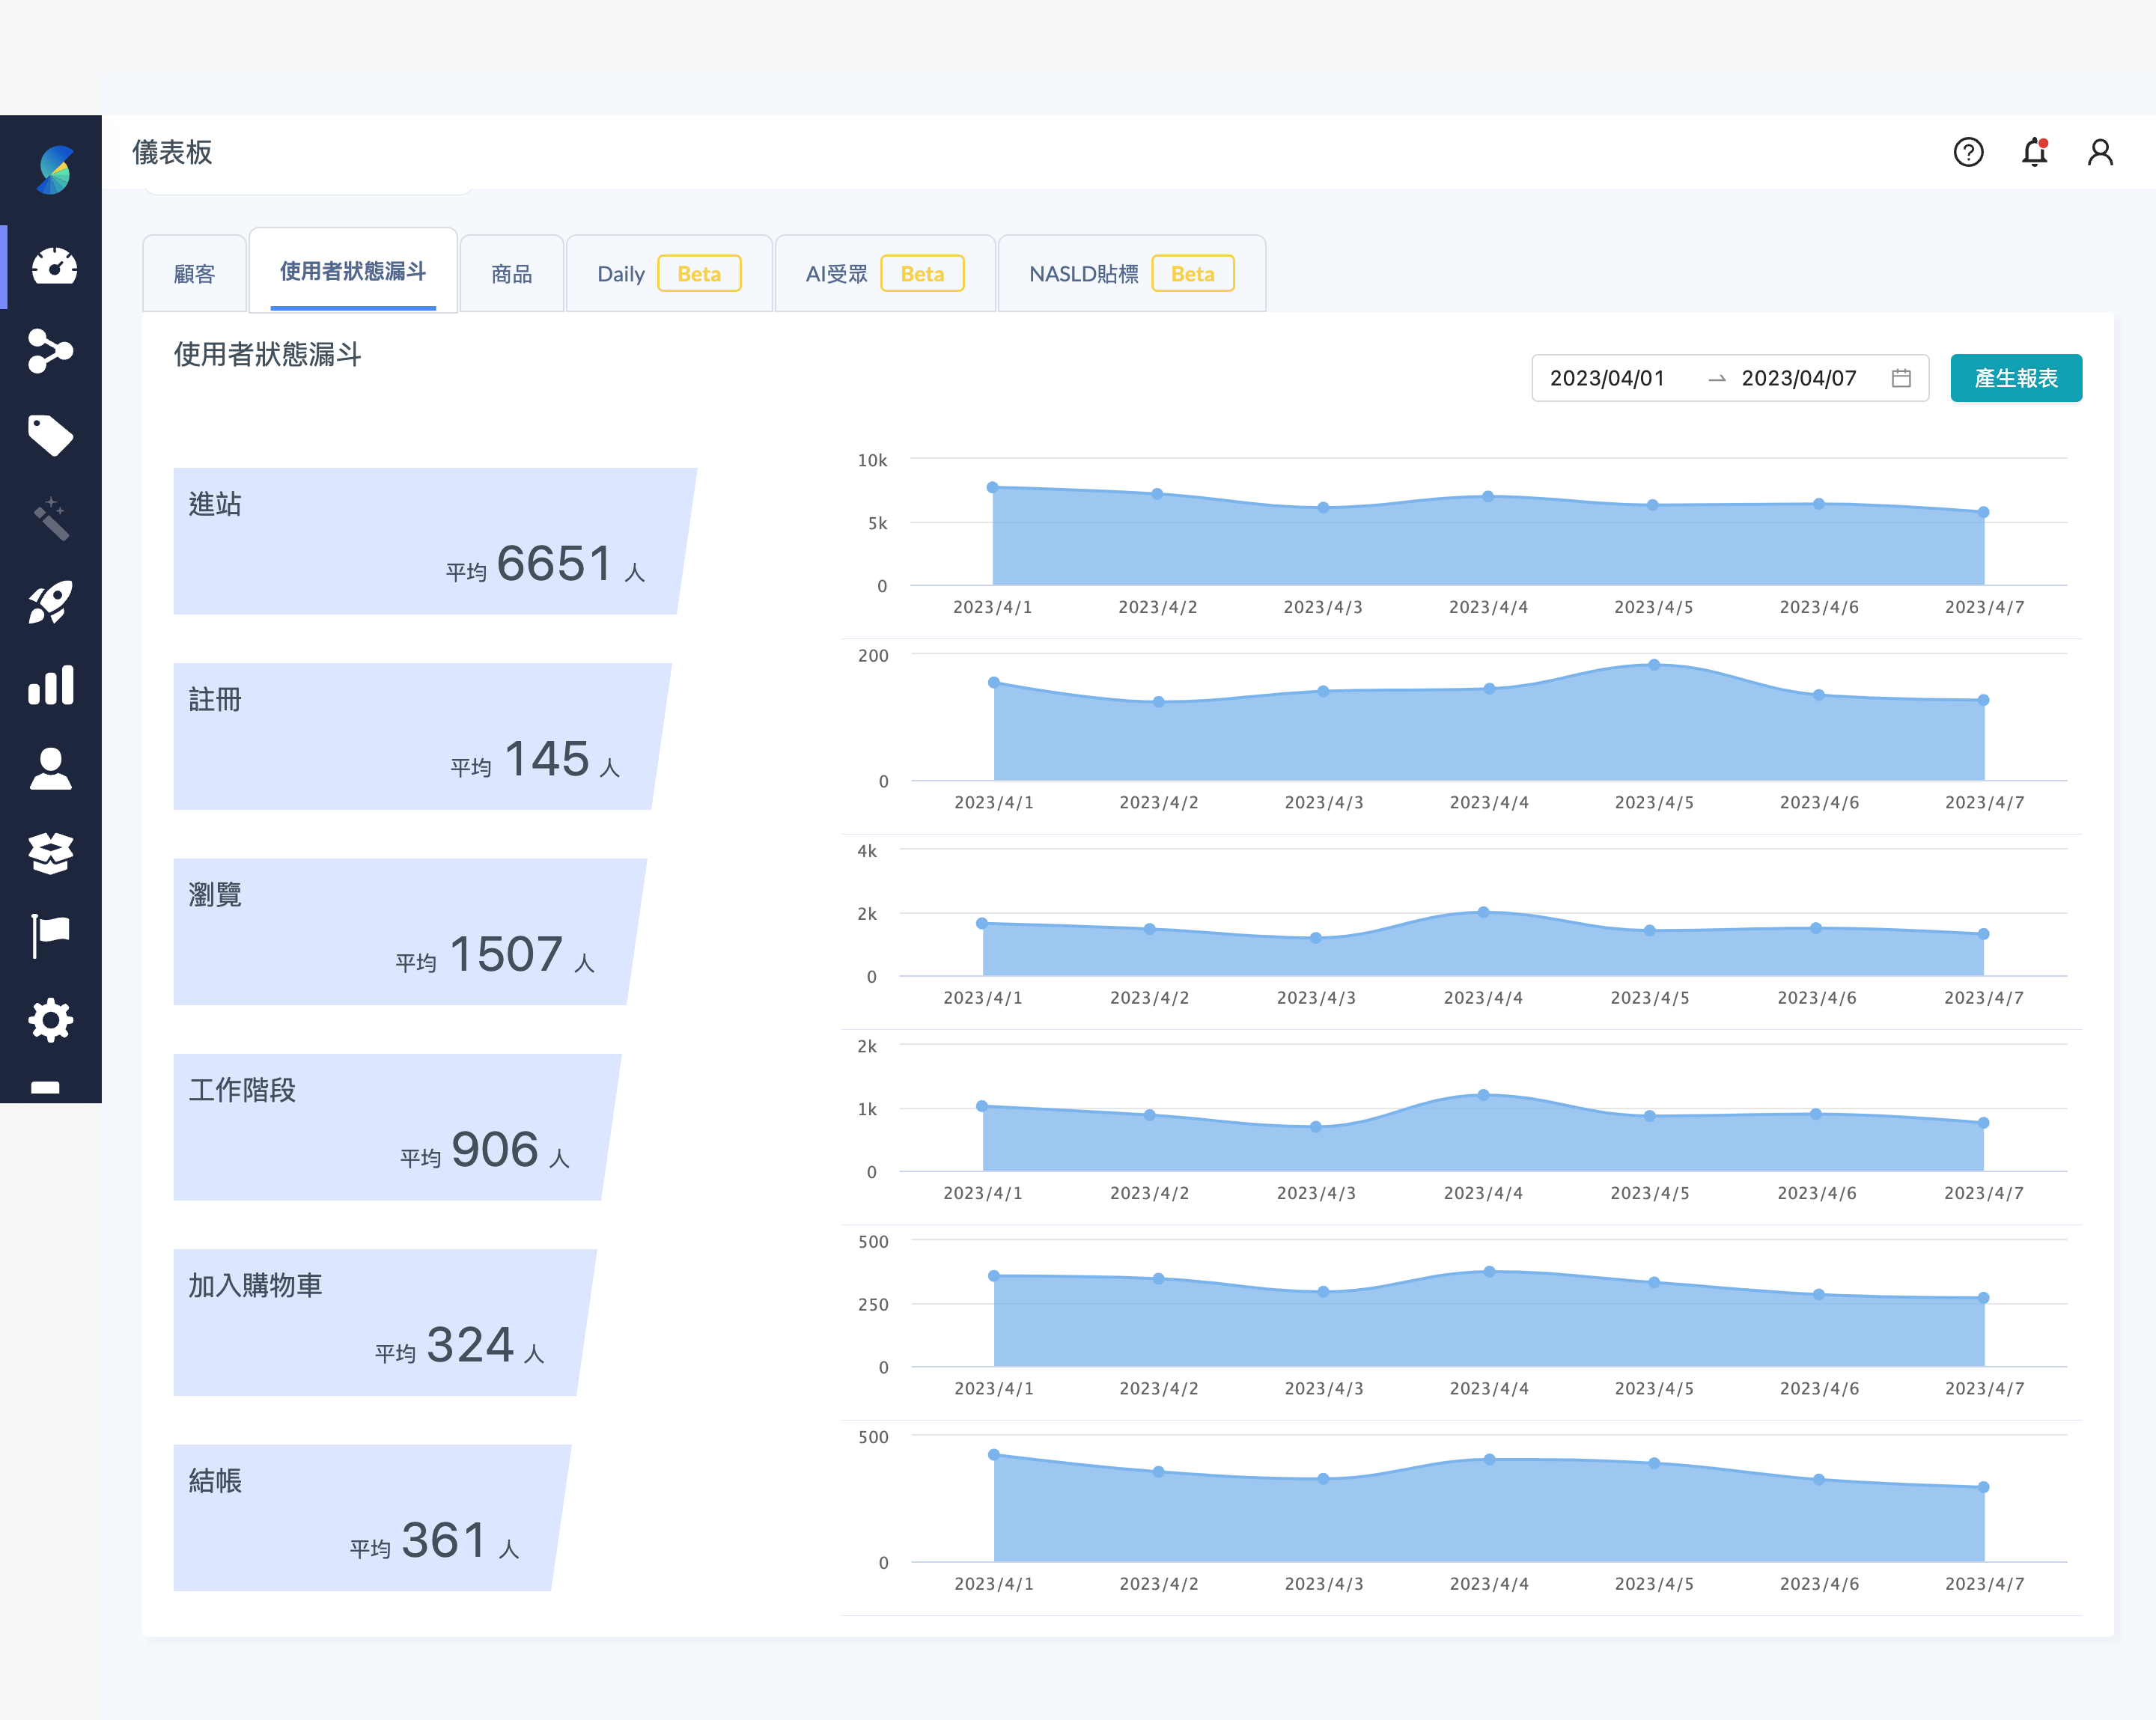Screen dimensions: 2156x1720
Task: Click the help question mark icon
Action: (1968, 152)
